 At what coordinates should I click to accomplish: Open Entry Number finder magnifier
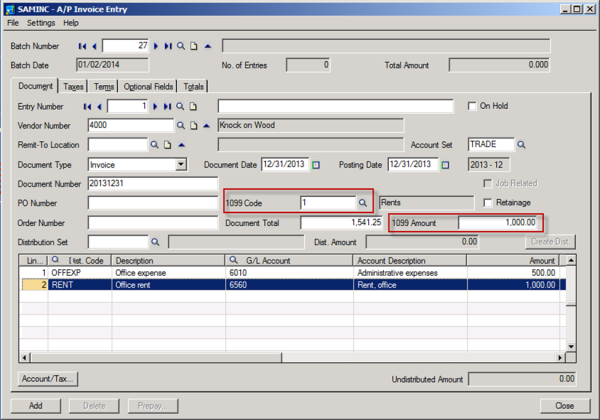[x=180, y=107]
